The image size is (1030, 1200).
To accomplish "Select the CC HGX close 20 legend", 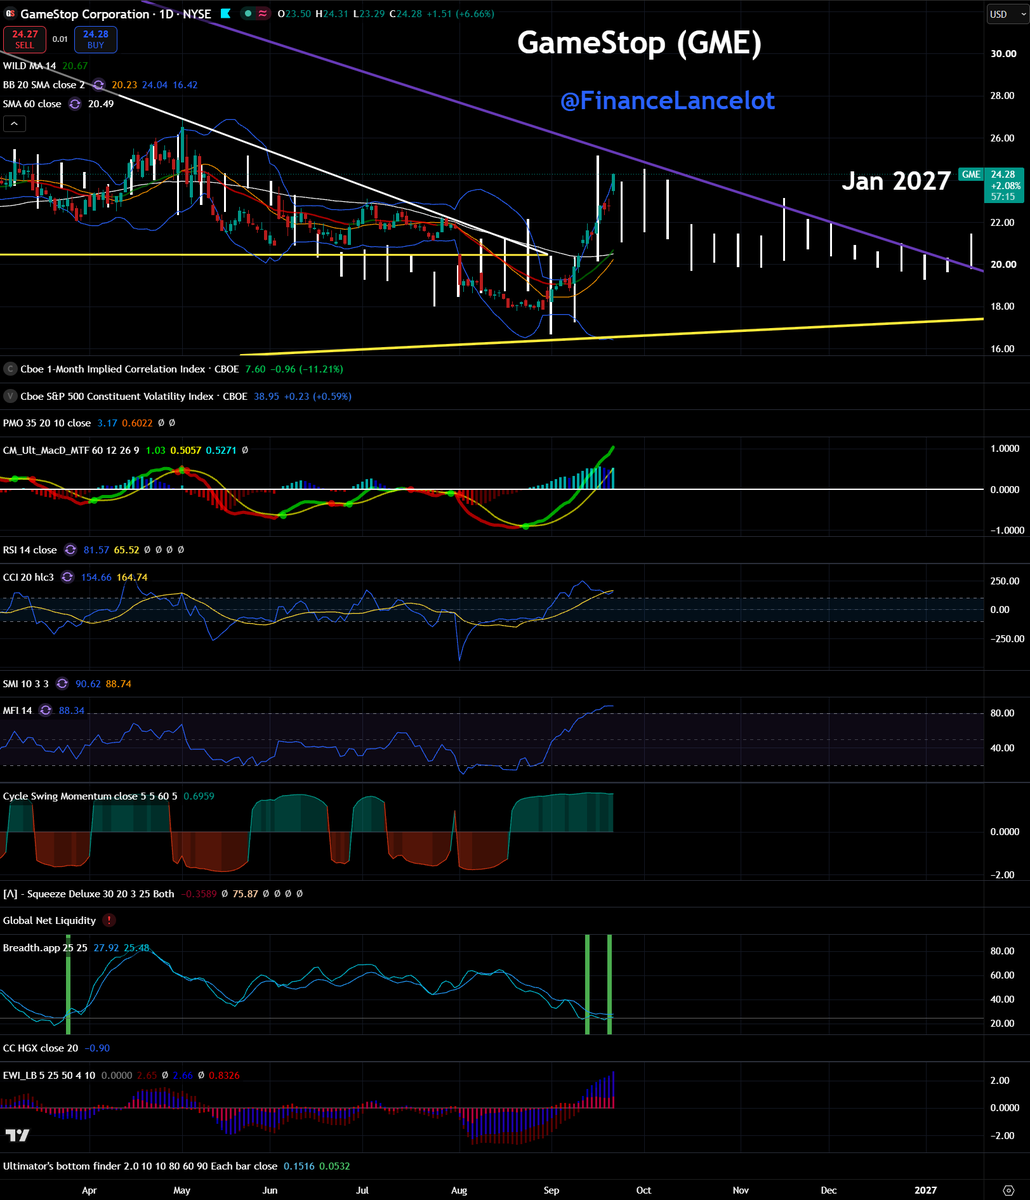I will pyautogui.click(x=41, y=1048).
